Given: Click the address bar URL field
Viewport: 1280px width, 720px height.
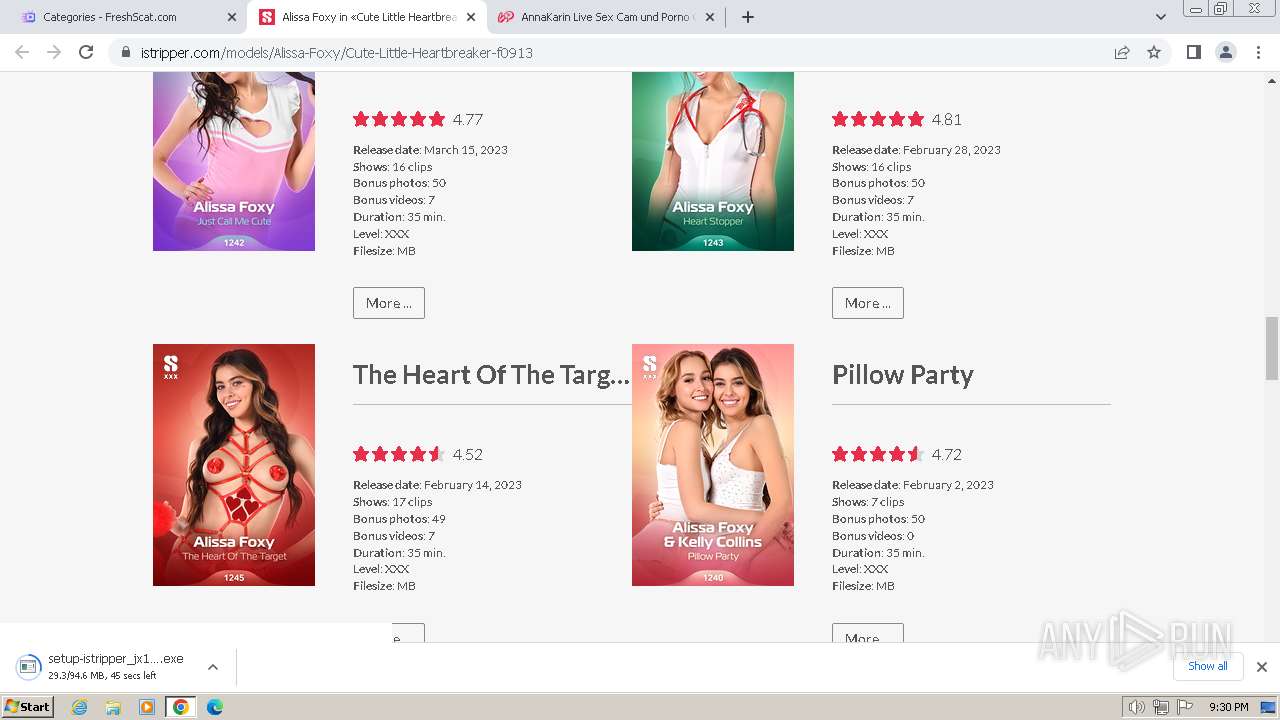Looking at the screenshot, I should click(x=610, y=52).
